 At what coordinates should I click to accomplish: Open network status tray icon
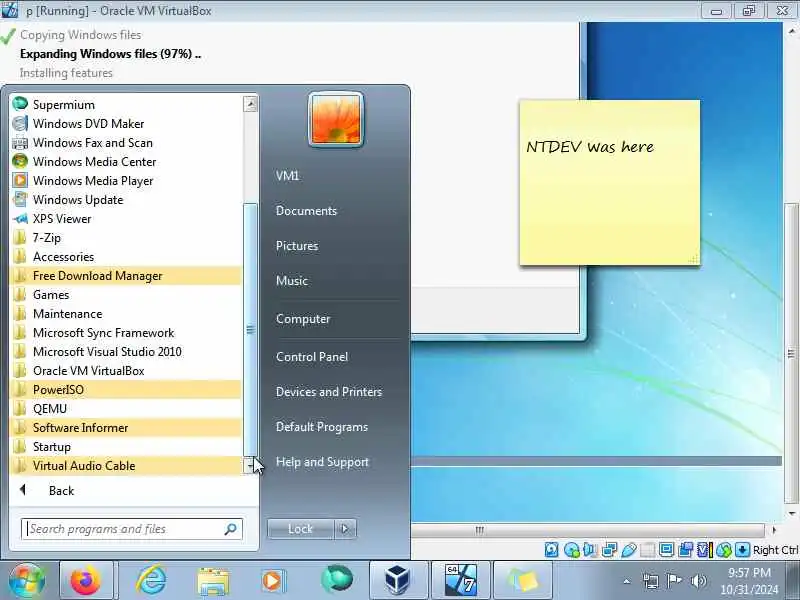click(651, 581)
